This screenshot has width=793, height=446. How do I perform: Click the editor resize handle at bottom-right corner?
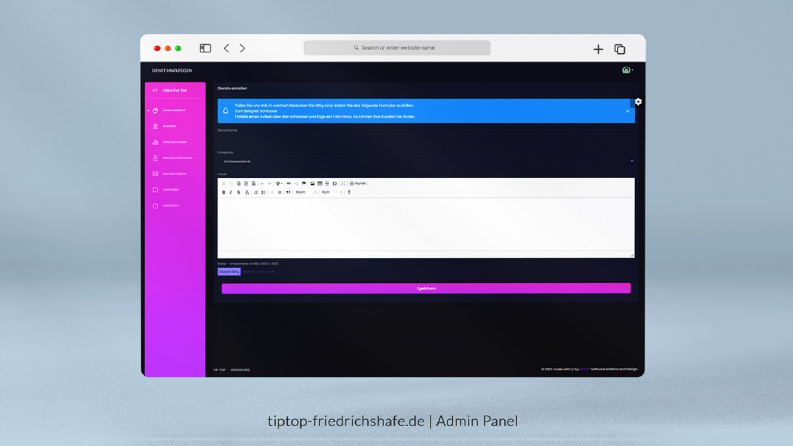(632, 255)
